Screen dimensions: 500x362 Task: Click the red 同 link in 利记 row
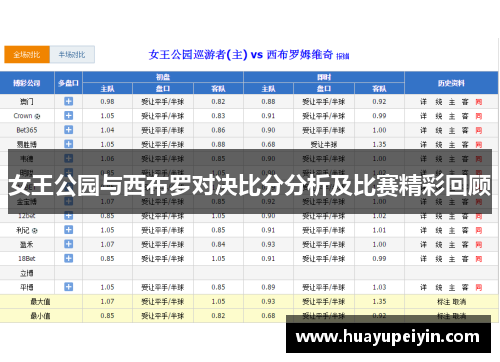(479, 230)
